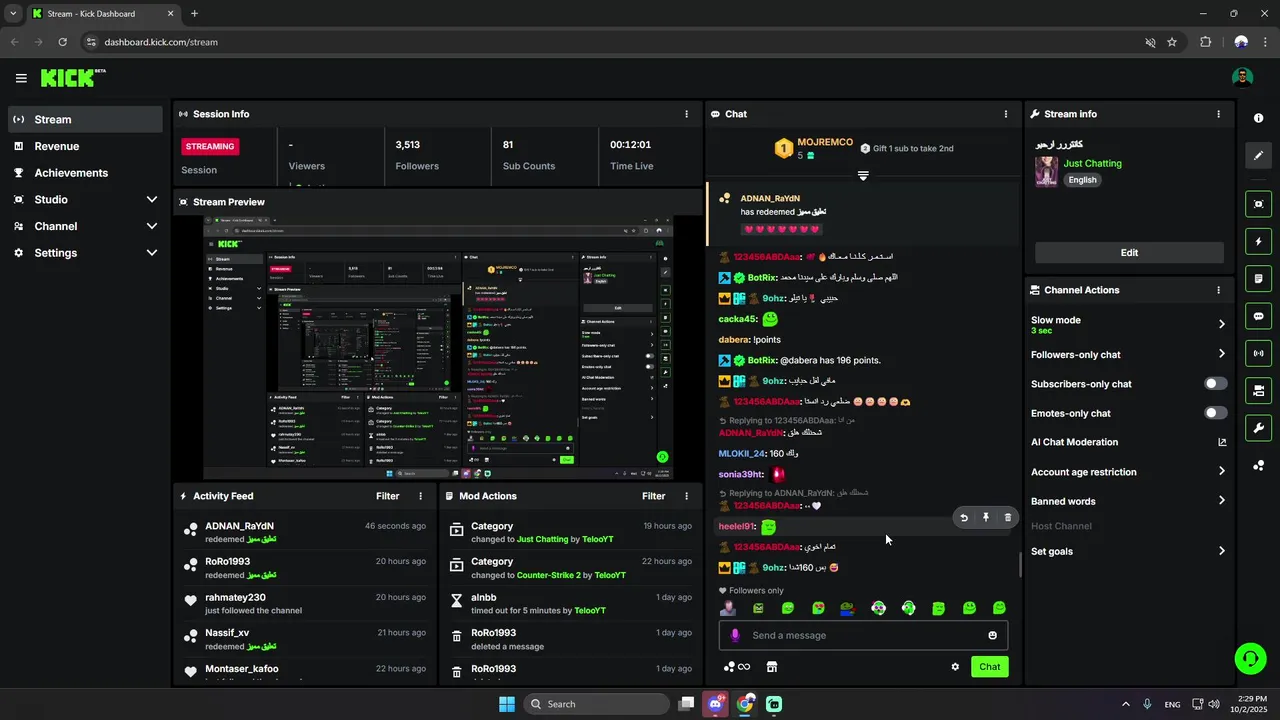1280x720 pixels.
Task: Focus the Send a message field
Action: (863, 635)
